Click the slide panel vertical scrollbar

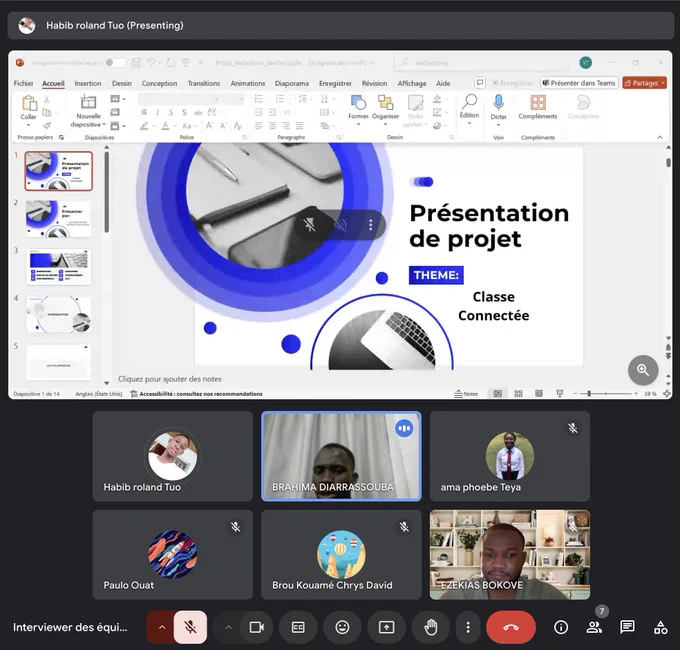[x=107, y=193]
